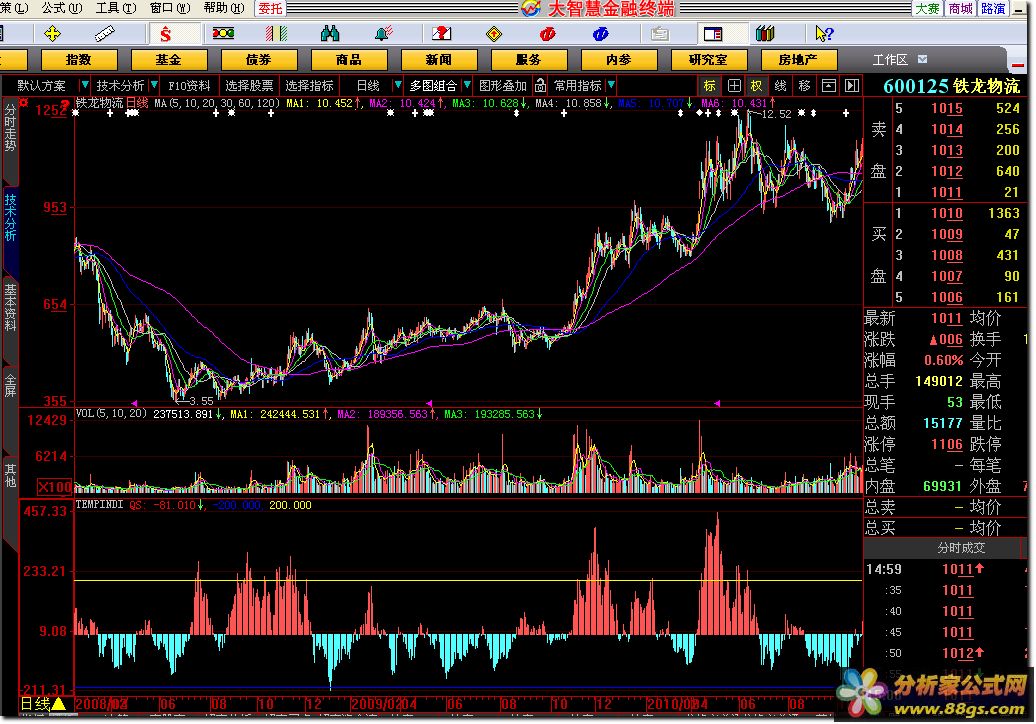Click the red dollar sign toolbar icon
Viewport: 1036px width, 724px height.
(x=165, y=34)
